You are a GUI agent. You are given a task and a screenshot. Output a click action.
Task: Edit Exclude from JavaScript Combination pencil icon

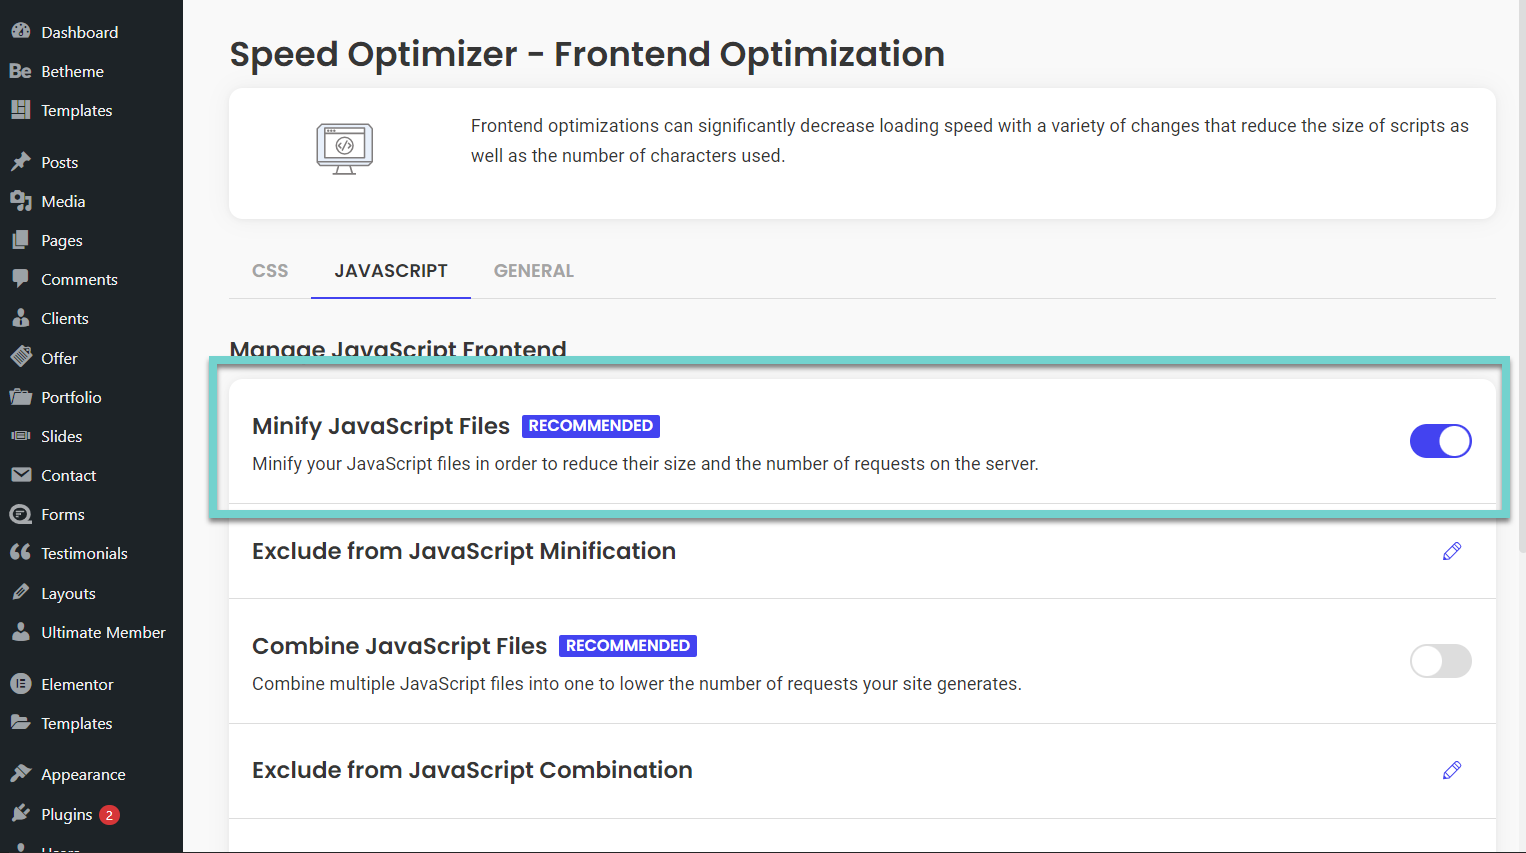click(x=1452, y=770)
